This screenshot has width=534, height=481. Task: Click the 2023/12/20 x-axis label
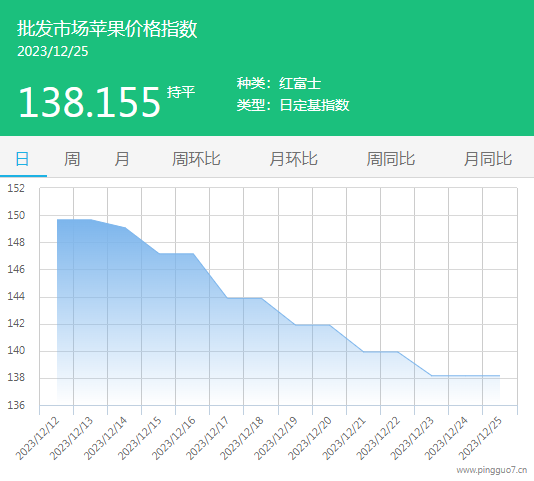point(310,438)
